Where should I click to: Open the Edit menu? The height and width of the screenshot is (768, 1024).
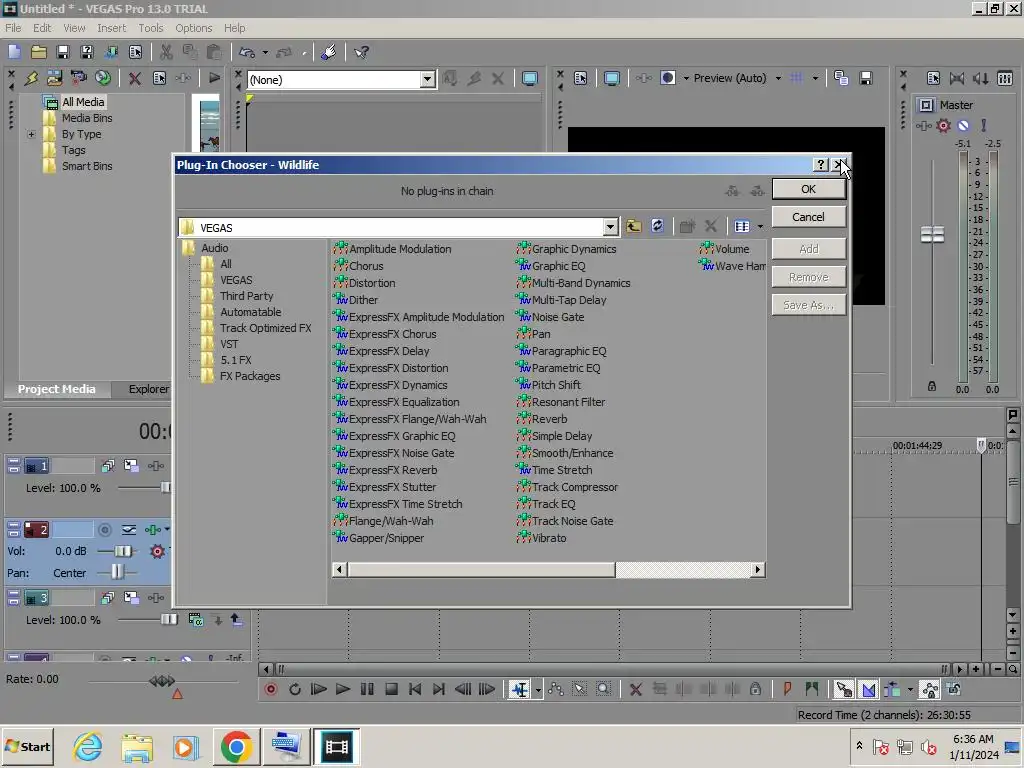(42, 28)
